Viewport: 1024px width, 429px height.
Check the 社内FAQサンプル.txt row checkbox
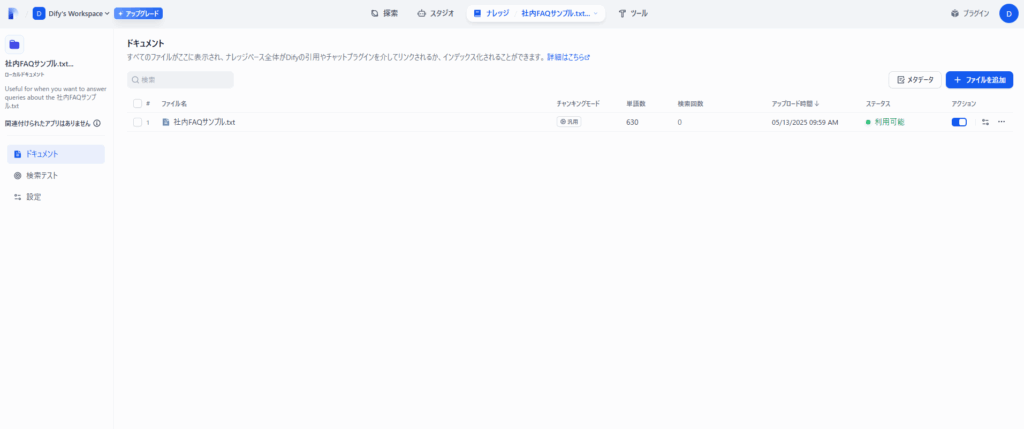coord(137,122)
